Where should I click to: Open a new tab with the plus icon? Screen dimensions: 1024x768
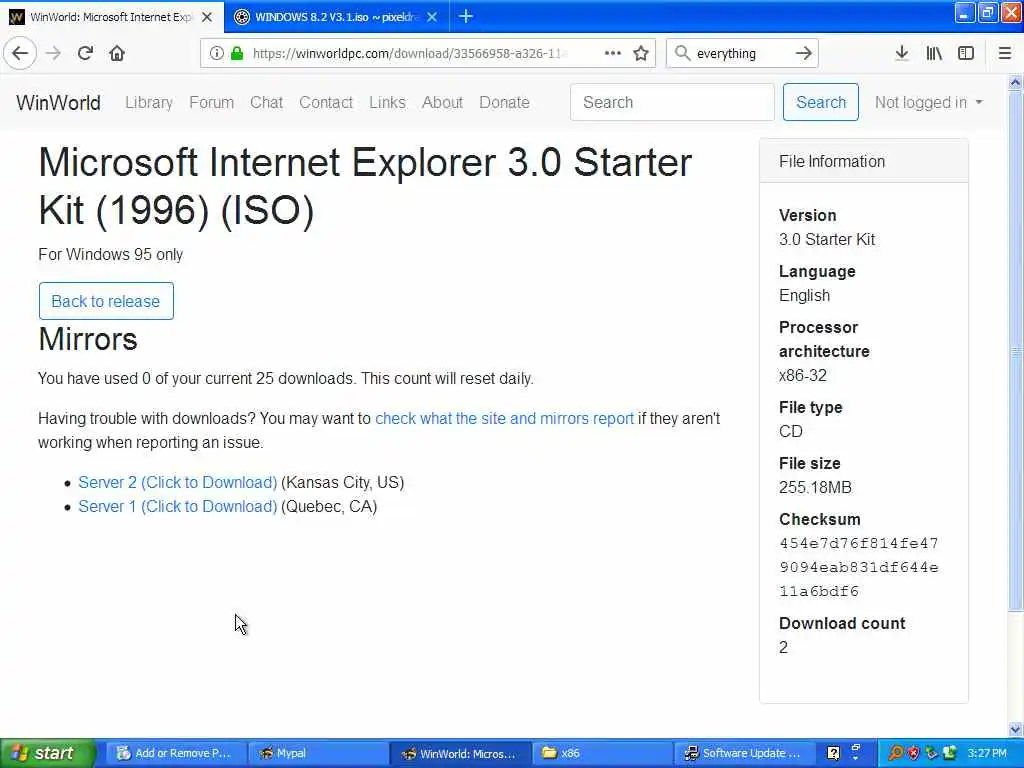tap(466, 16)
